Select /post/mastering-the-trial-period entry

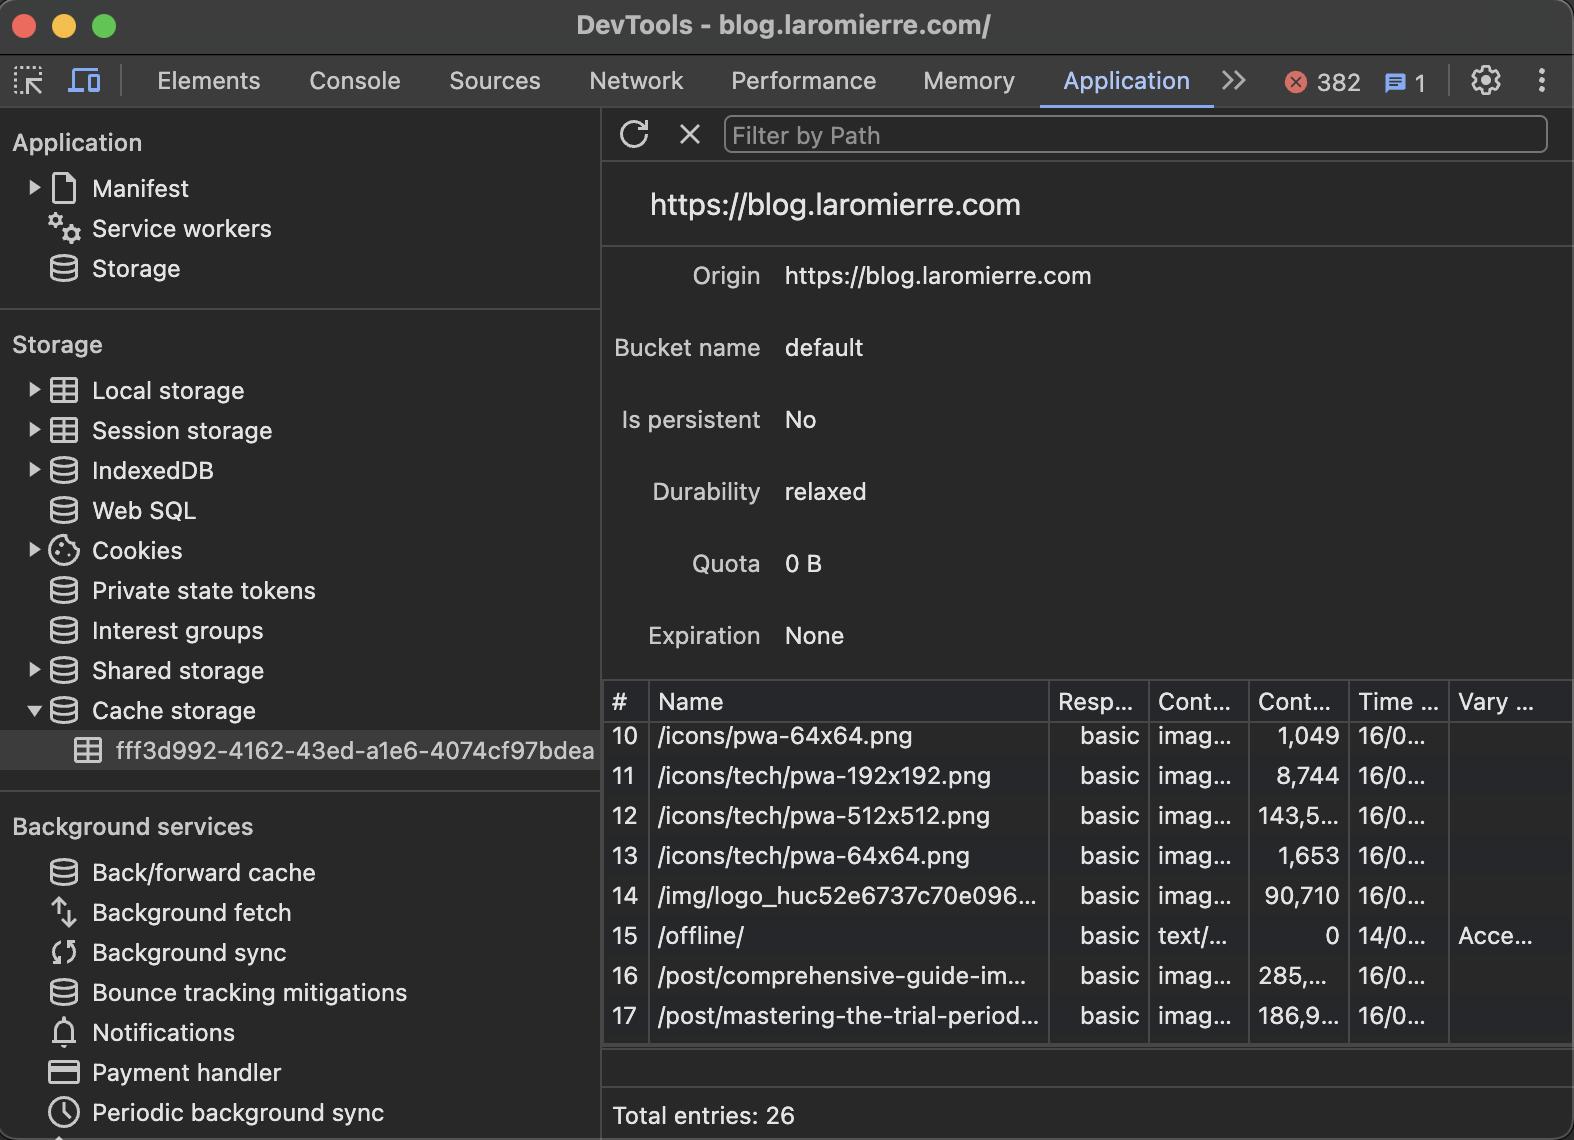pyautogui.click(x=1087, y=1016)
